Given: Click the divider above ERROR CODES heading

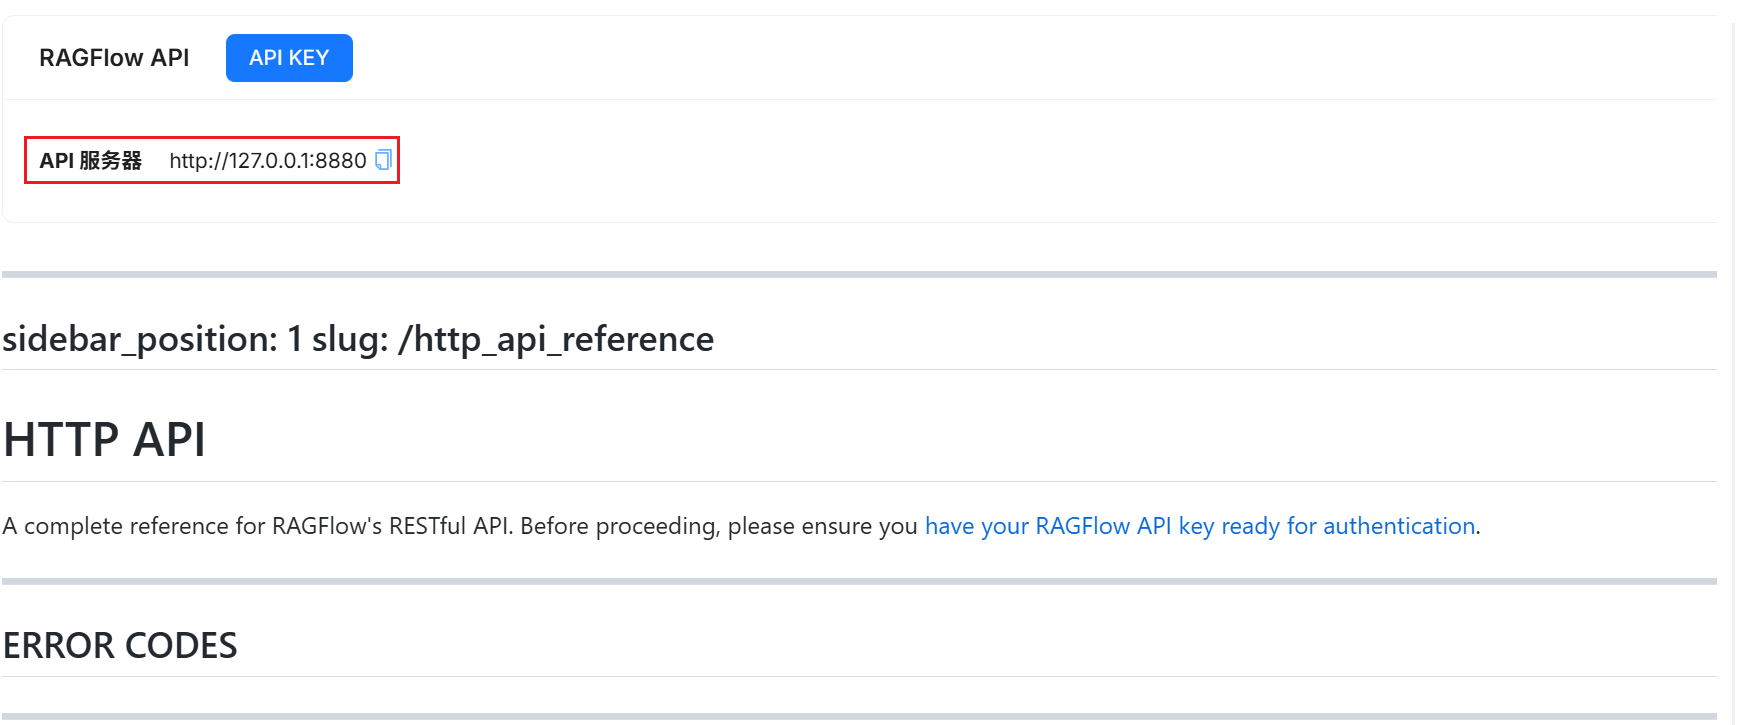Looking at the screenshot, I should [860, 581].
